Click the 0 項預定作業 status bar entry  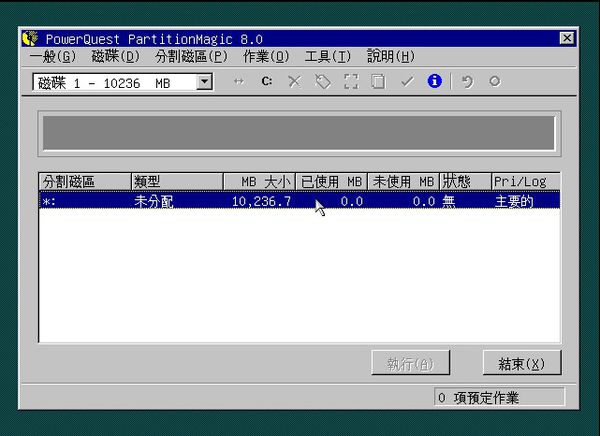pos(499,397)
